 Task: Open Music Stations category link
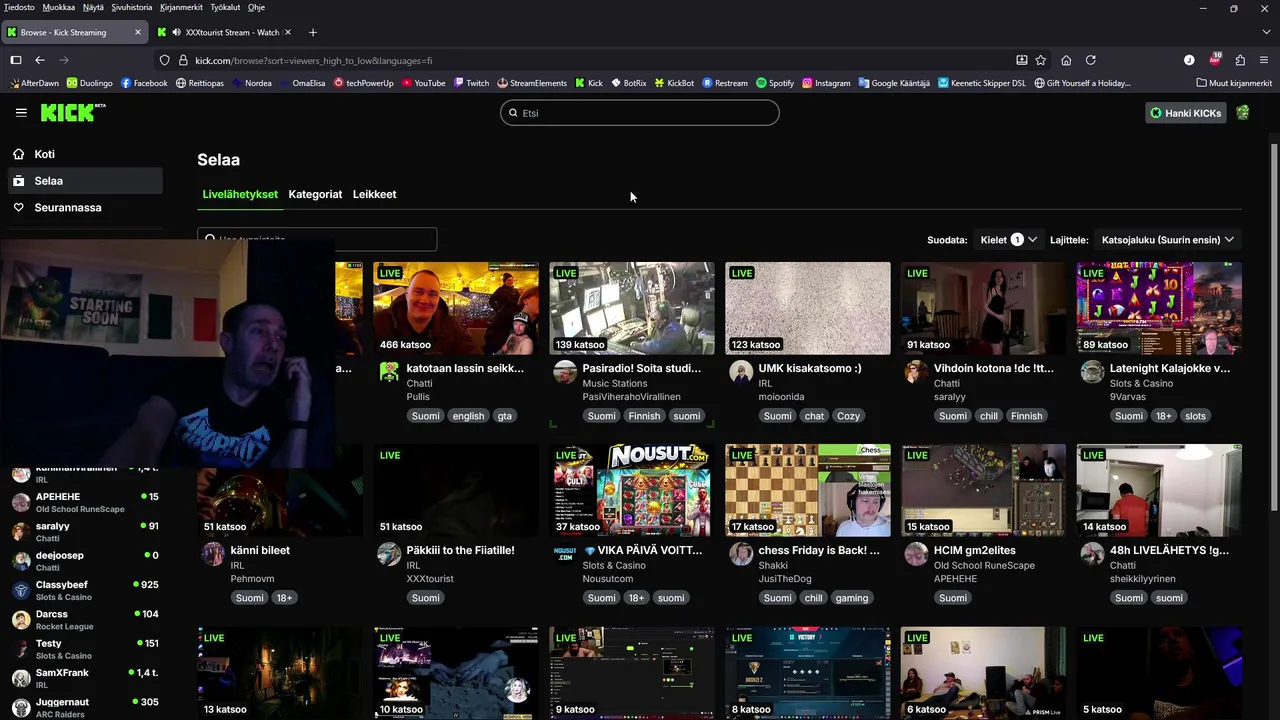[x=615, y=383]
